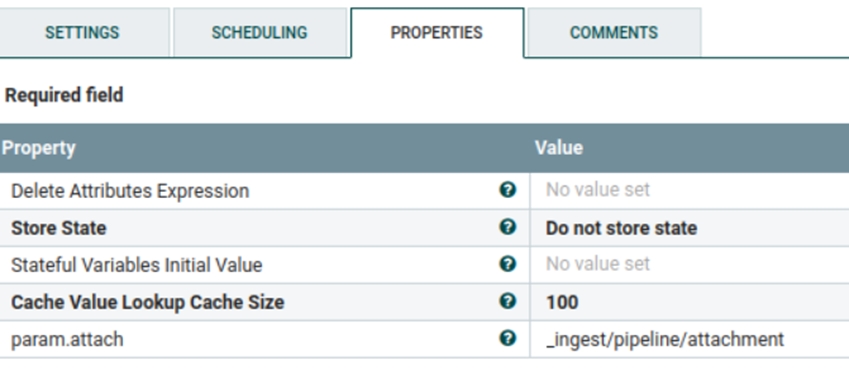The width and height of the screenshot is (849, 382).
Task: Select the Store State property name
Action: click(58, 228)
